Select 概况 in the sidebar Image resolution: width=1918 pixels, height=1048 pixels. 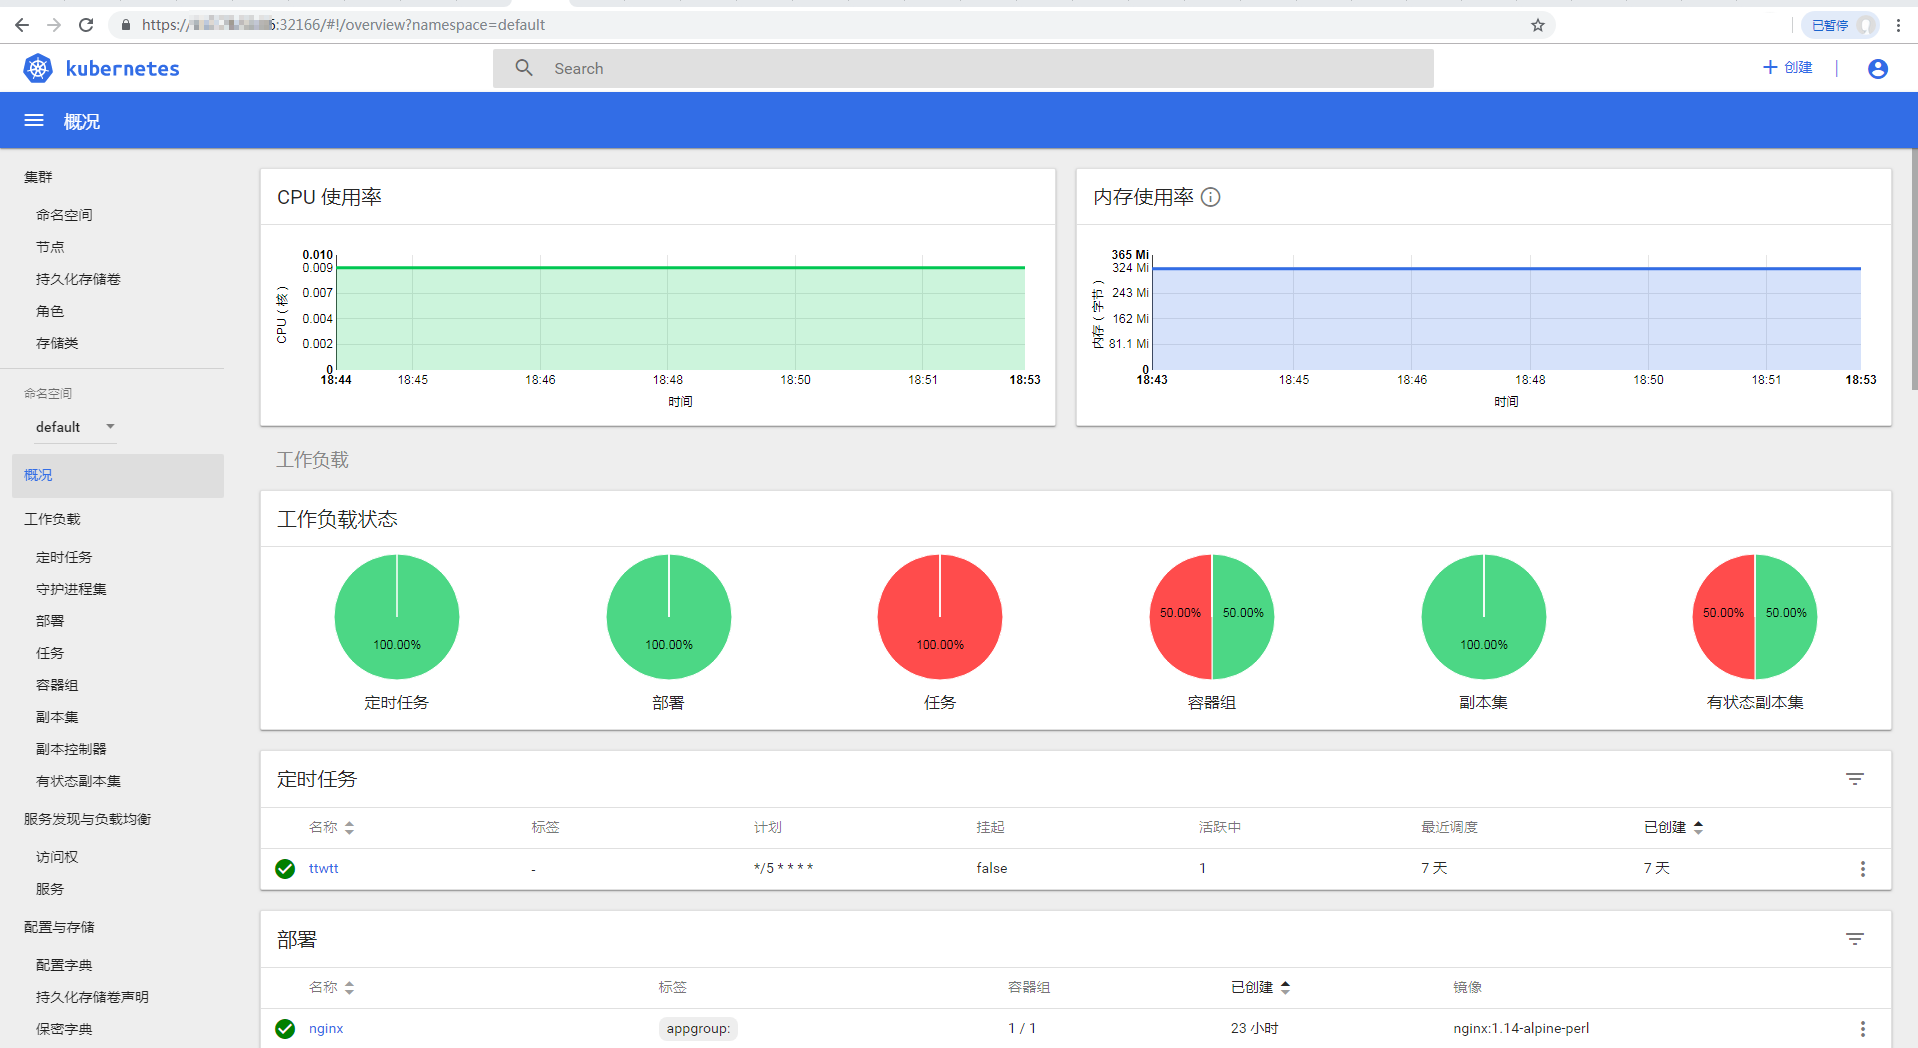coord(118,475)
